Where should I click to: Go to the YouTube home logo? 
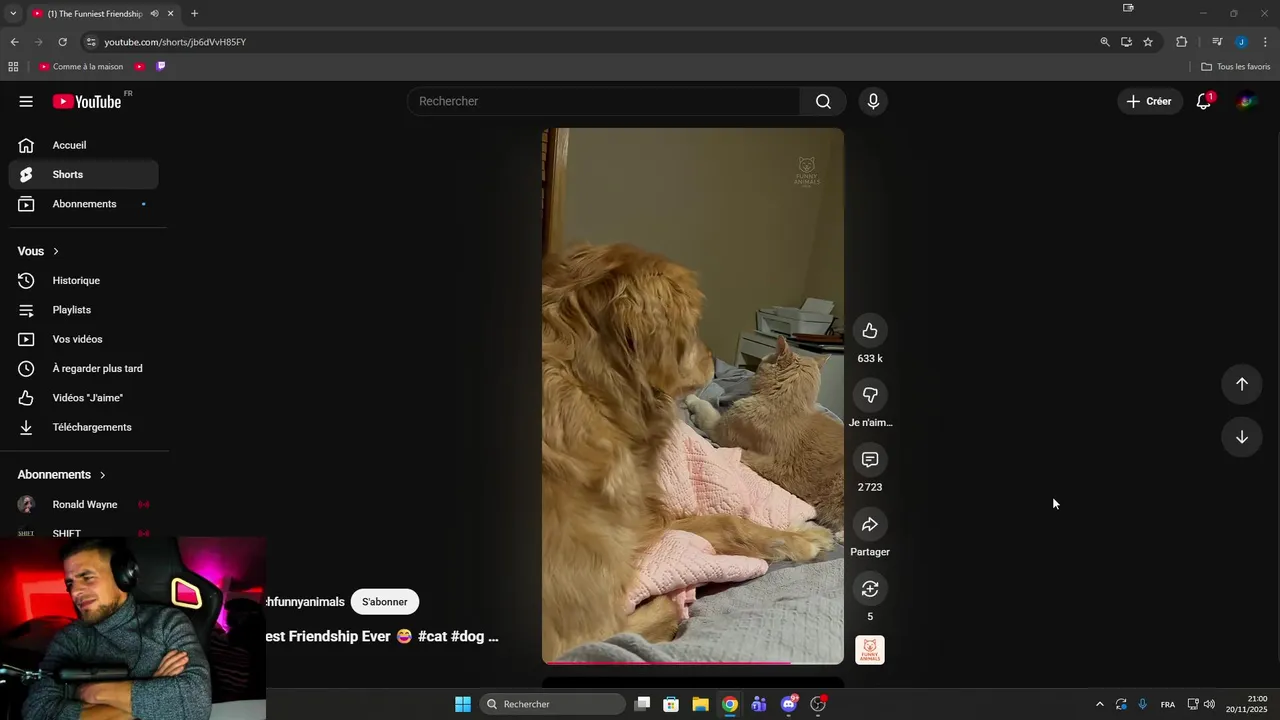click(87, 101)
